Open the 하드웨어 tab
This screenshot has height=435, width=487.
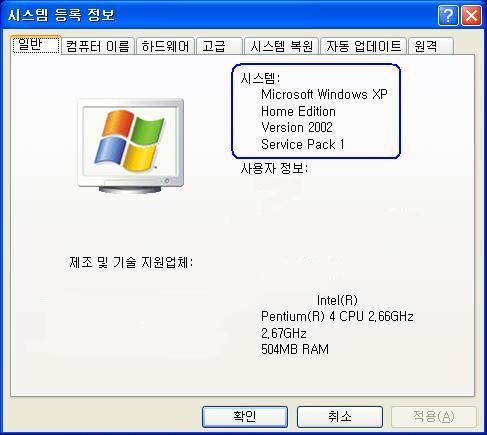[165, 46]
